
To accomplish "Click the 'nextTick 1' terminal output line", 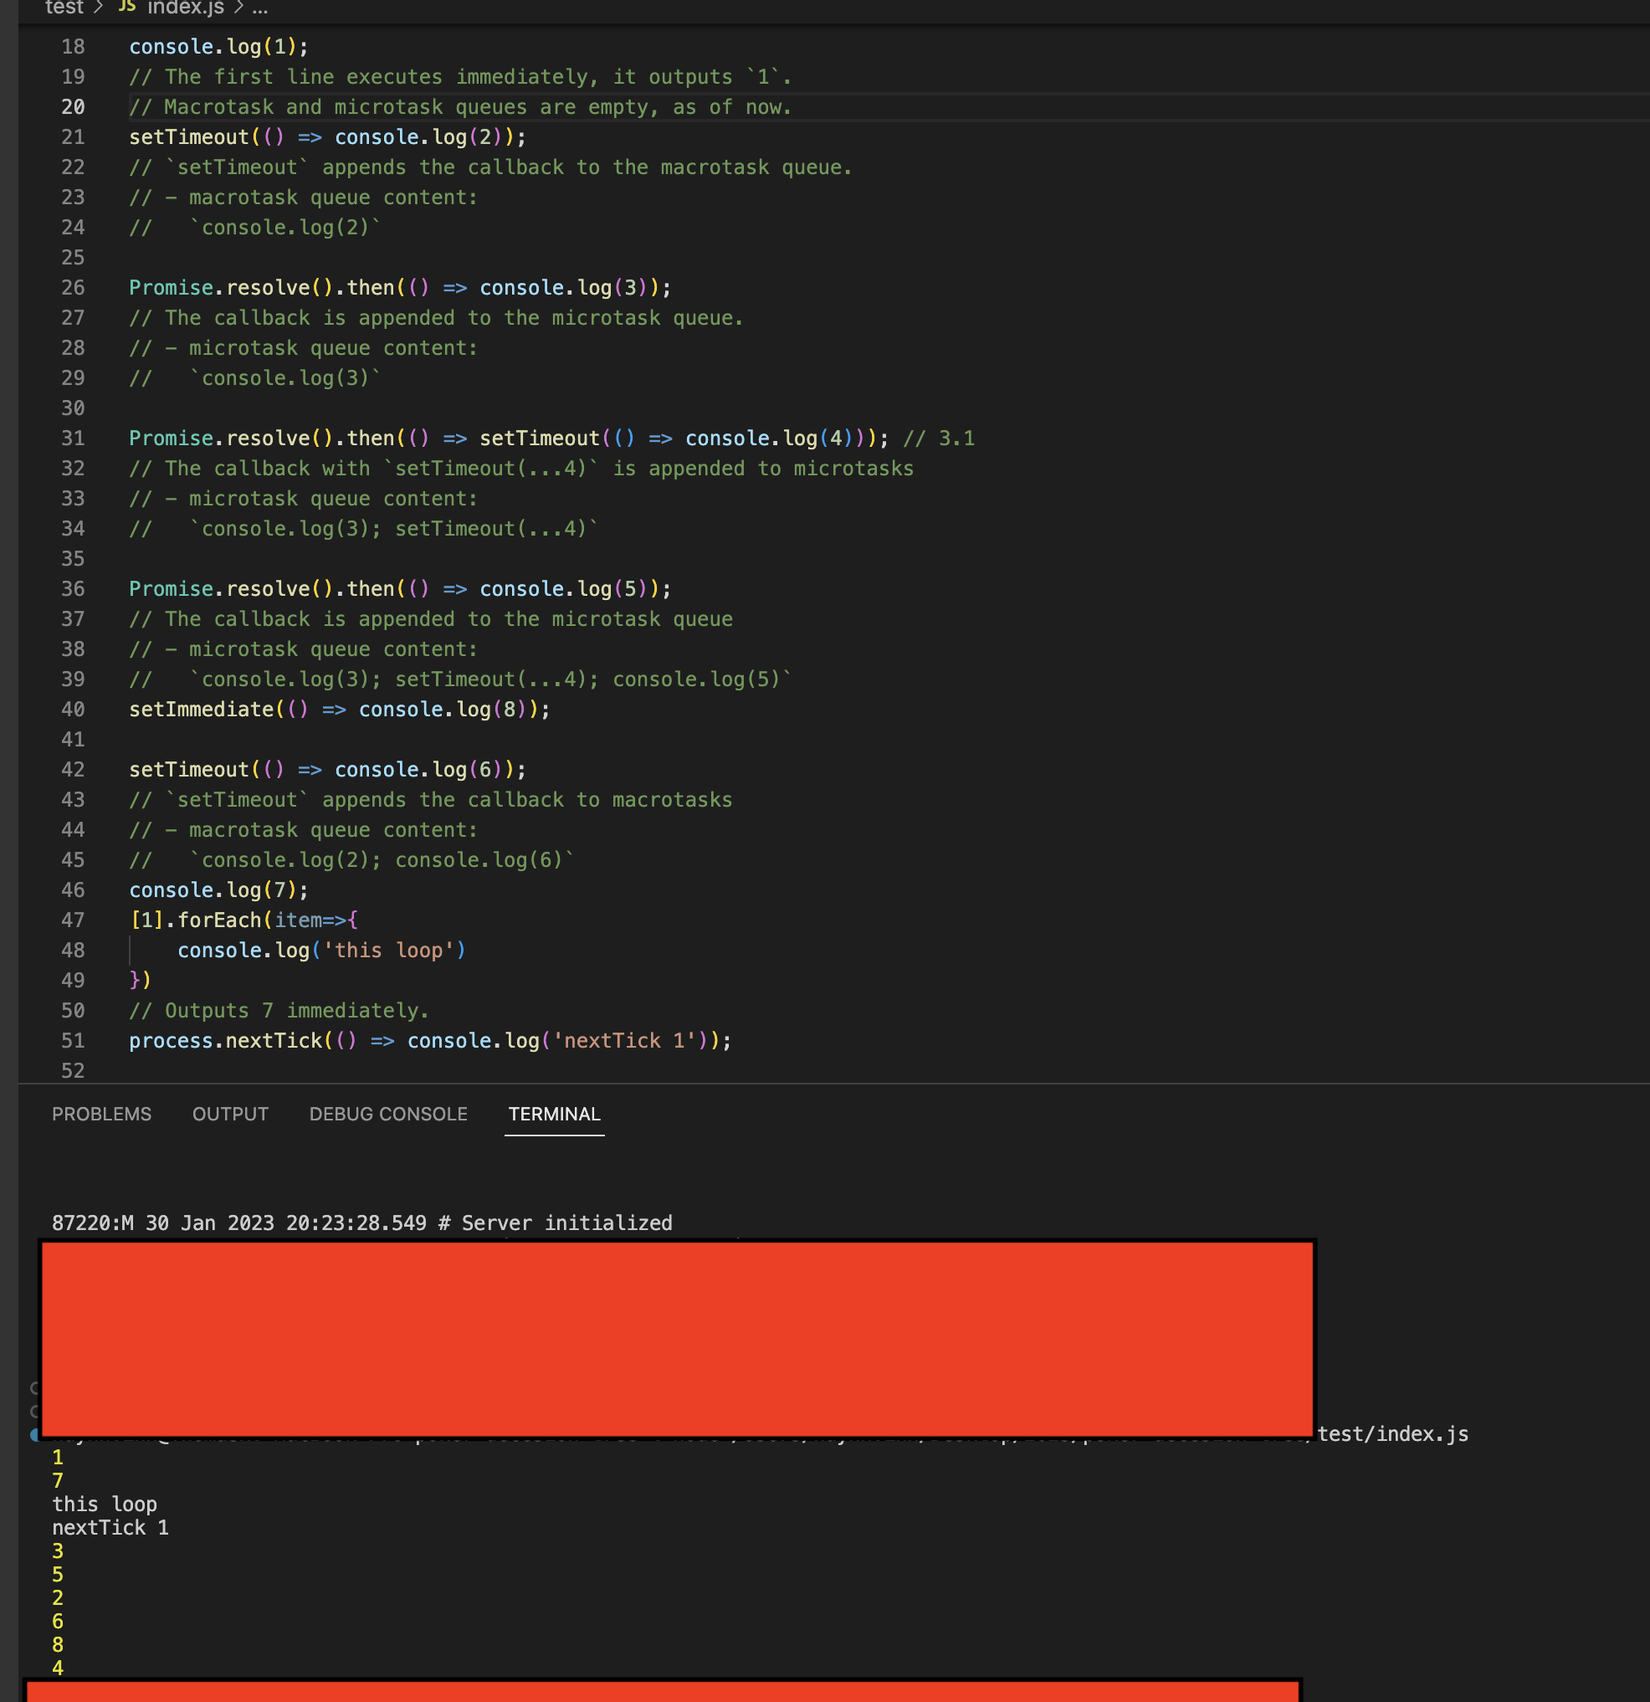I will click(x=110, y=1528).
